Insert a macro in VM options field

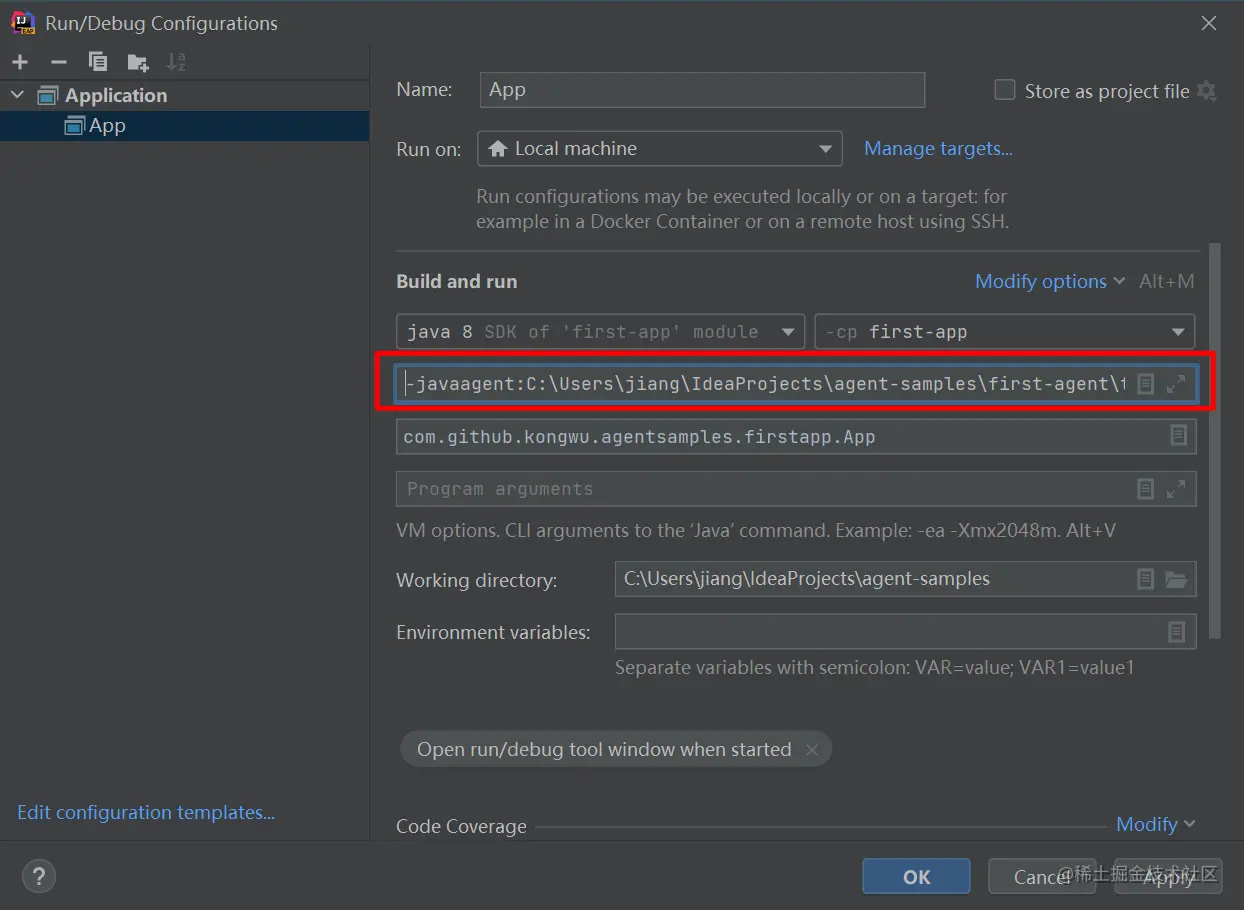(1146, 384)
